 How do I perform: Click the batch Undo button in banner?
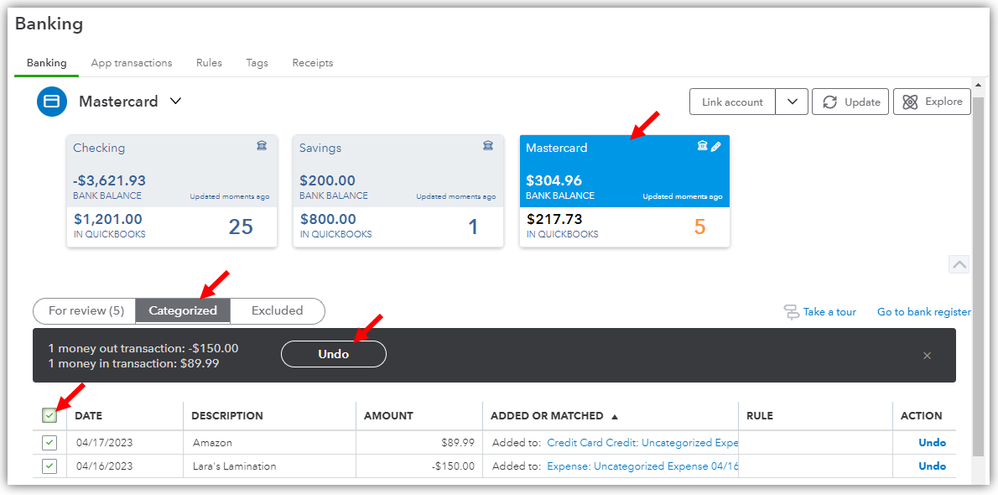tap(334, 354)
